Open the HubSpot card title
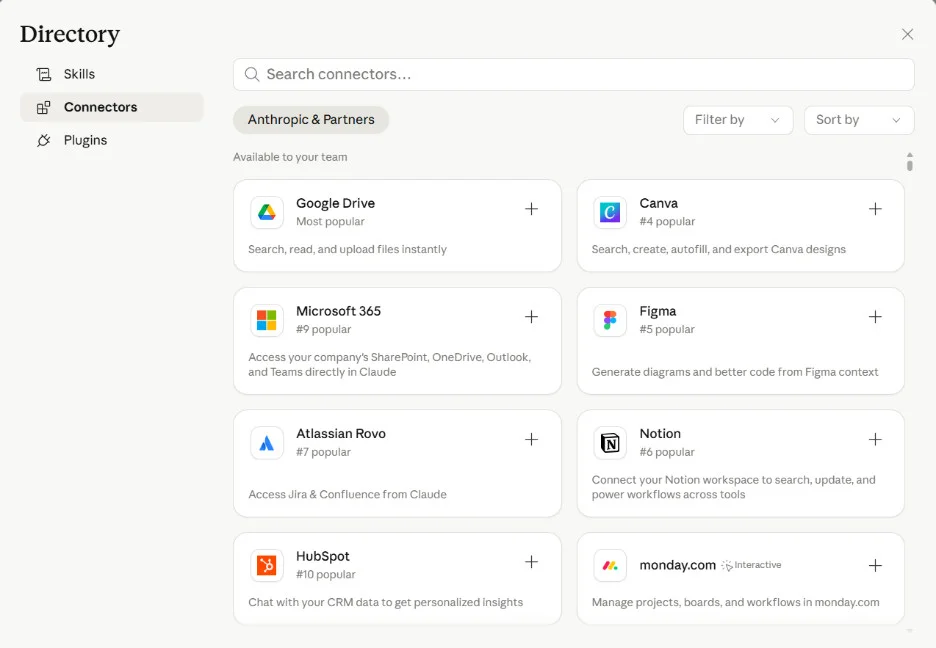The width and height of the screenshot is (936, 648). pos(323,556)
